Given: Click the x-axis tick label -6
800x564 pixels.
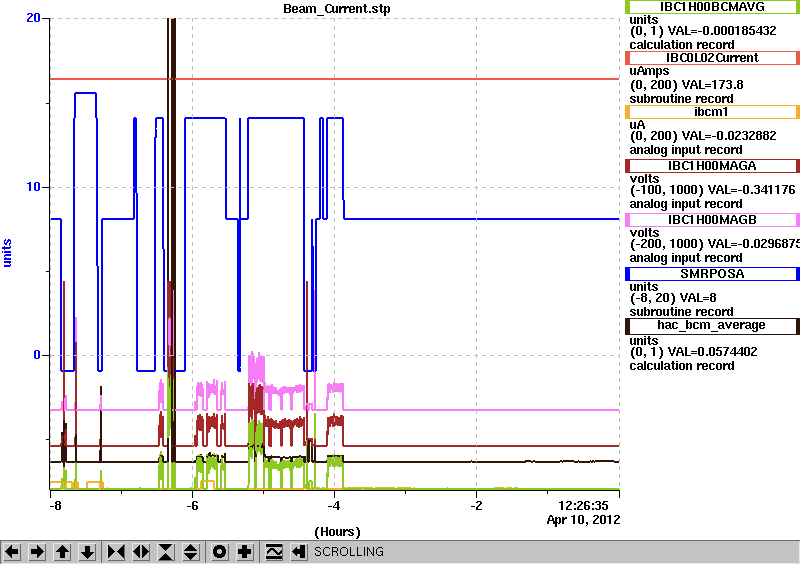Looking at the screenshot, I should pos(191,506).
